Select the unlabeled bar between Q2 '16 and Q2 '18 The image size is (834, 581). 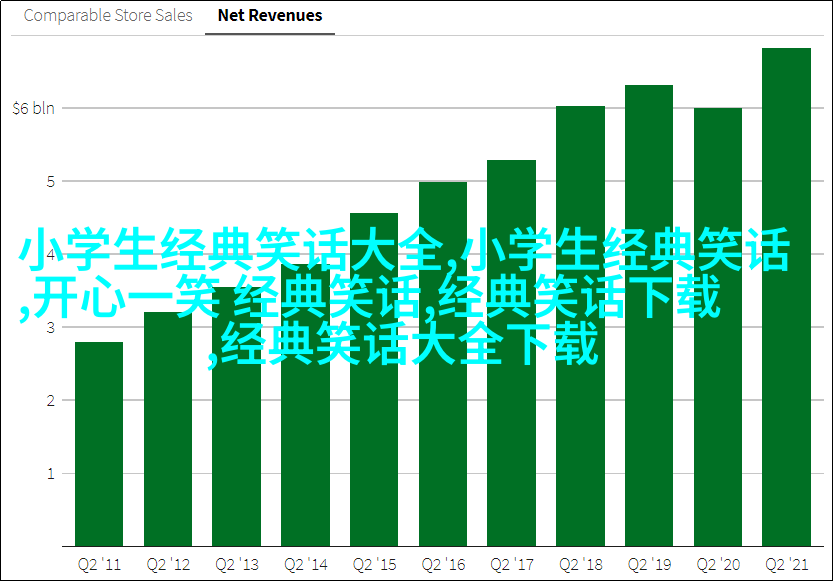(512, 420)
